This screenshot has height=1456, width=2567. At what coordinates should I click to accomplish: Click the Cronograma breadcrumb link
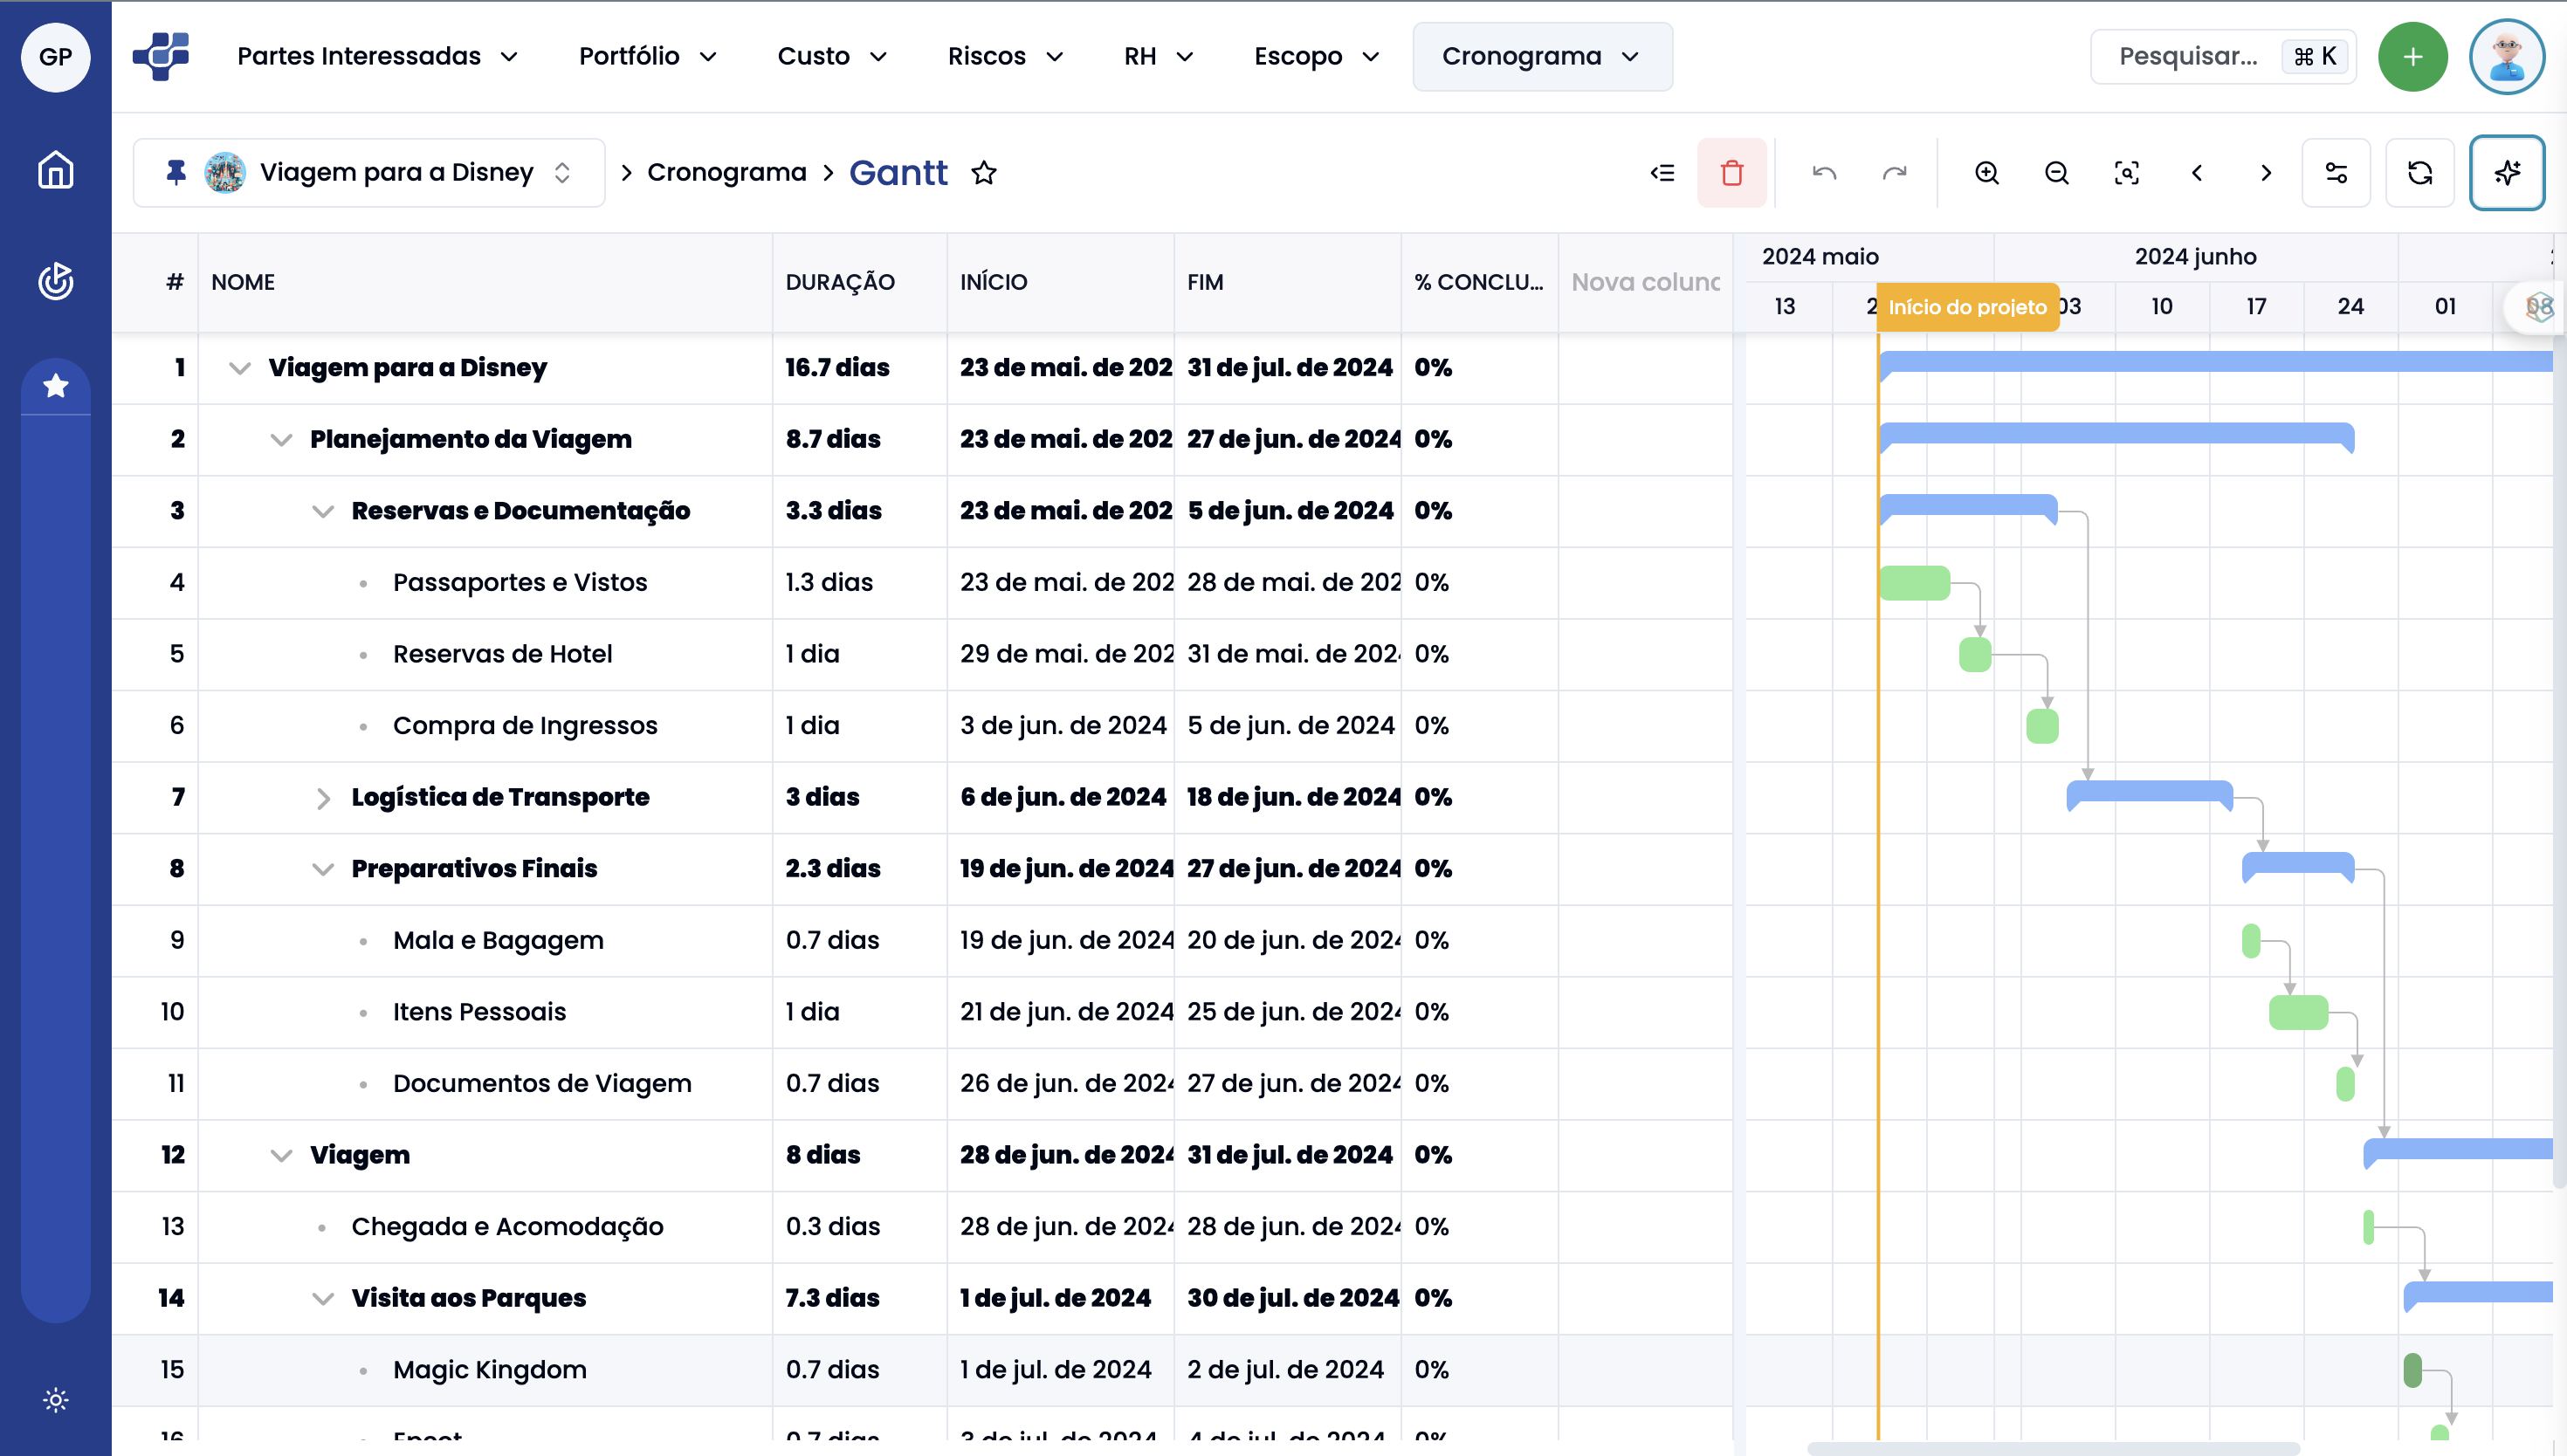[x=726, y=172]
